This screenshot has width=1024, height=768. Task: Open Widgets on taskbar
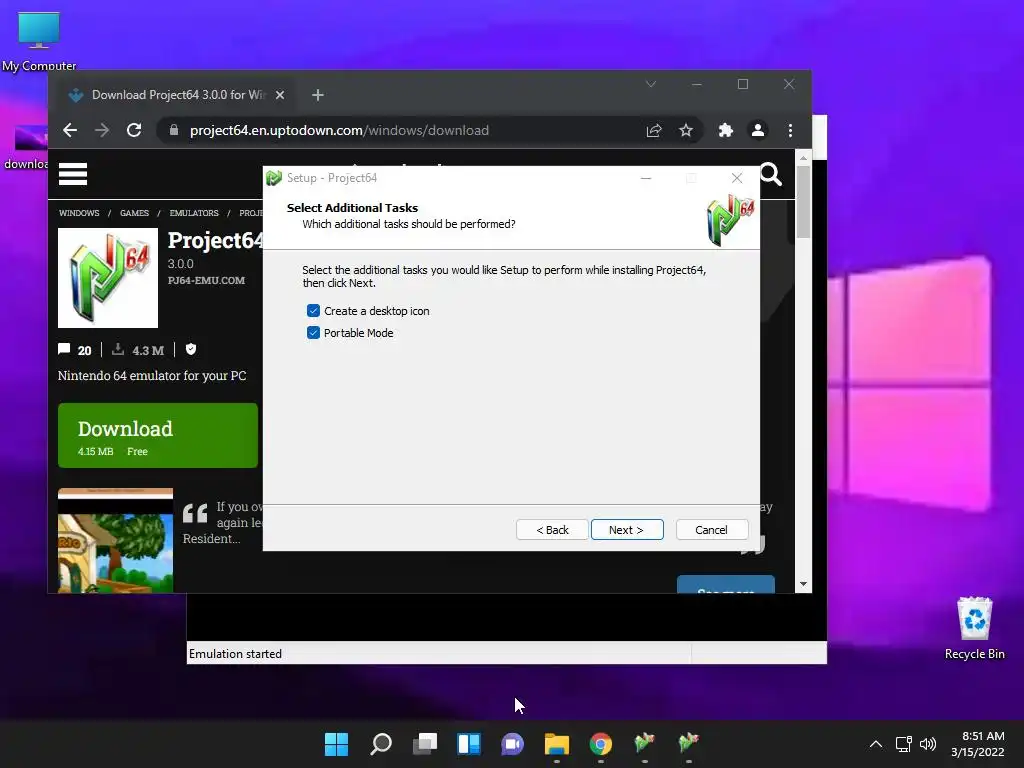coord(469,744)
